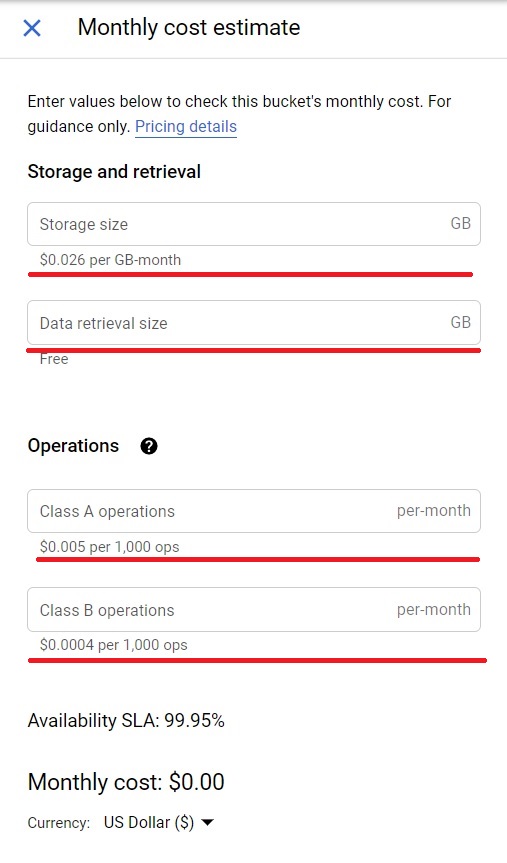Click the $0.0004 per 1,000 ops hint
507x863 pixels.
tap(113, 645)
